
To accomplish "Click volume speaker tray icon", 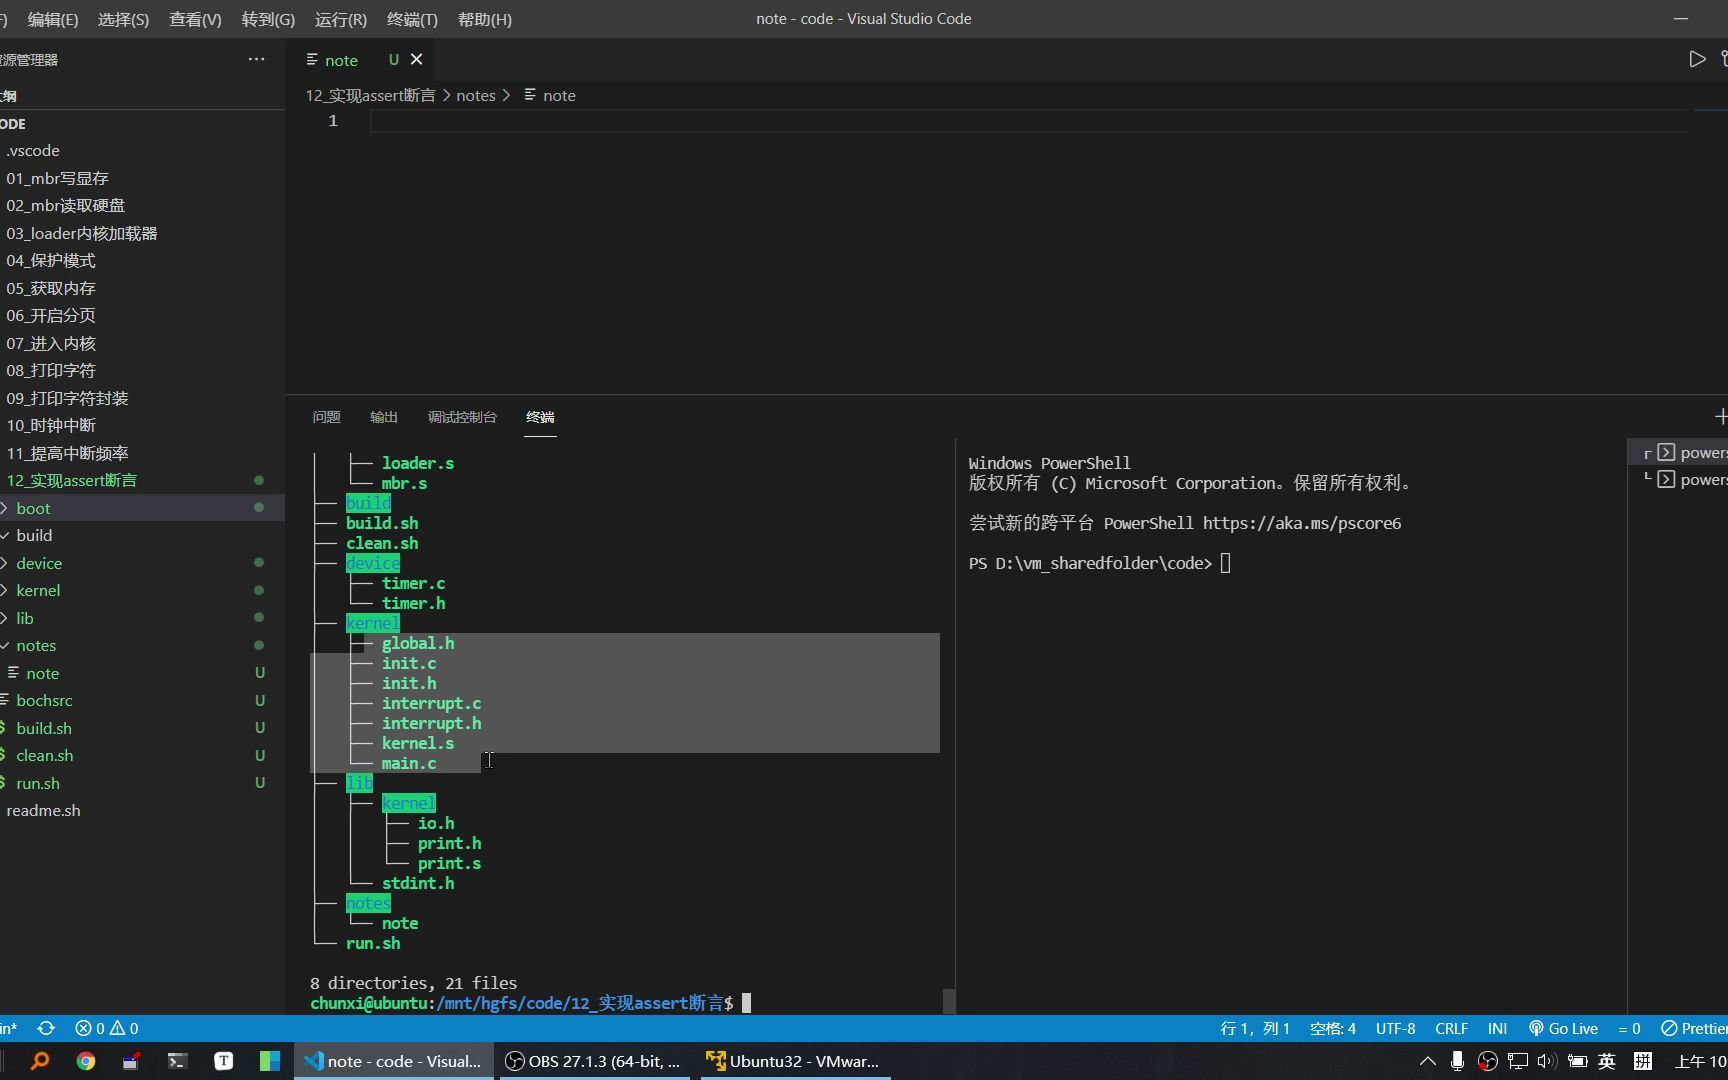I will pos(1547,1061).
